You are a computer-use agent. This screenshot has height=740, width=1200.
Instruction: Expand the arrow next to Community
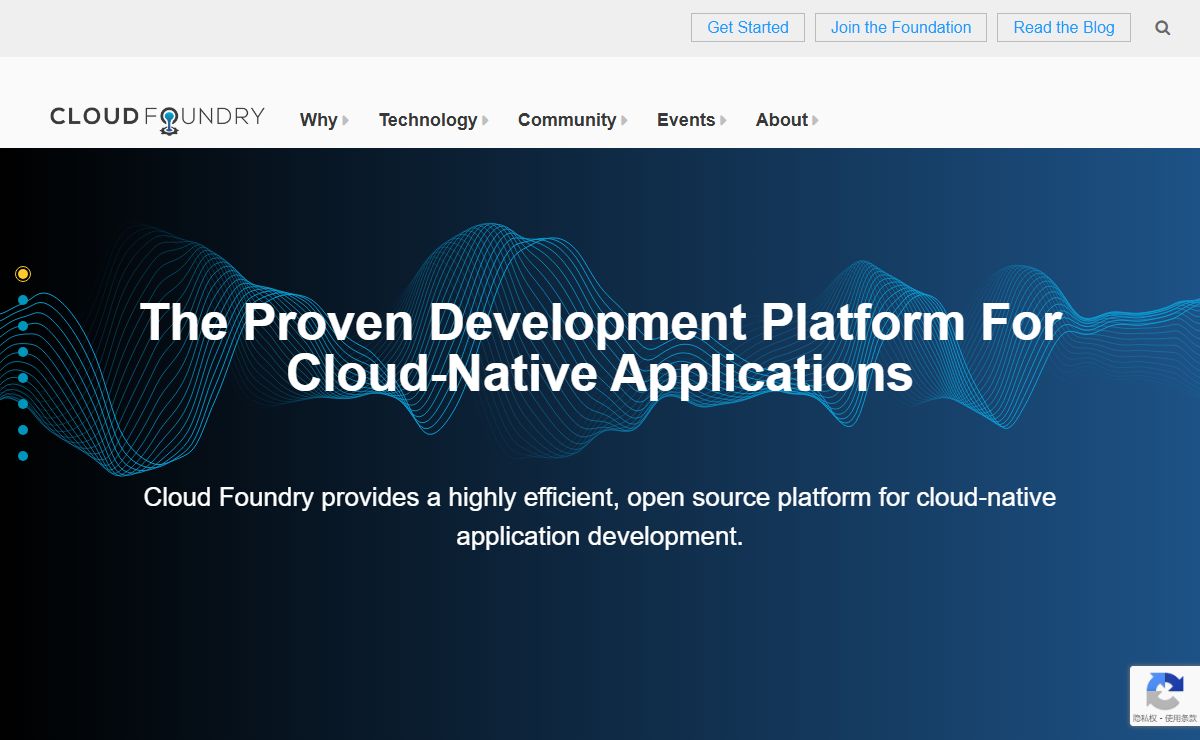click(x=624, y=120)
